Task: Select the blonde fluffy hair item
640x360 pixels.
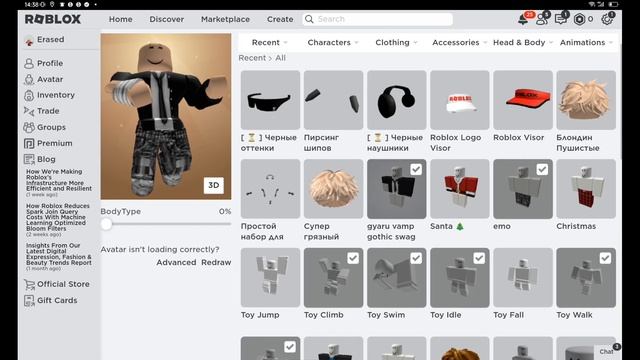Action: click(x=586, y=100)
